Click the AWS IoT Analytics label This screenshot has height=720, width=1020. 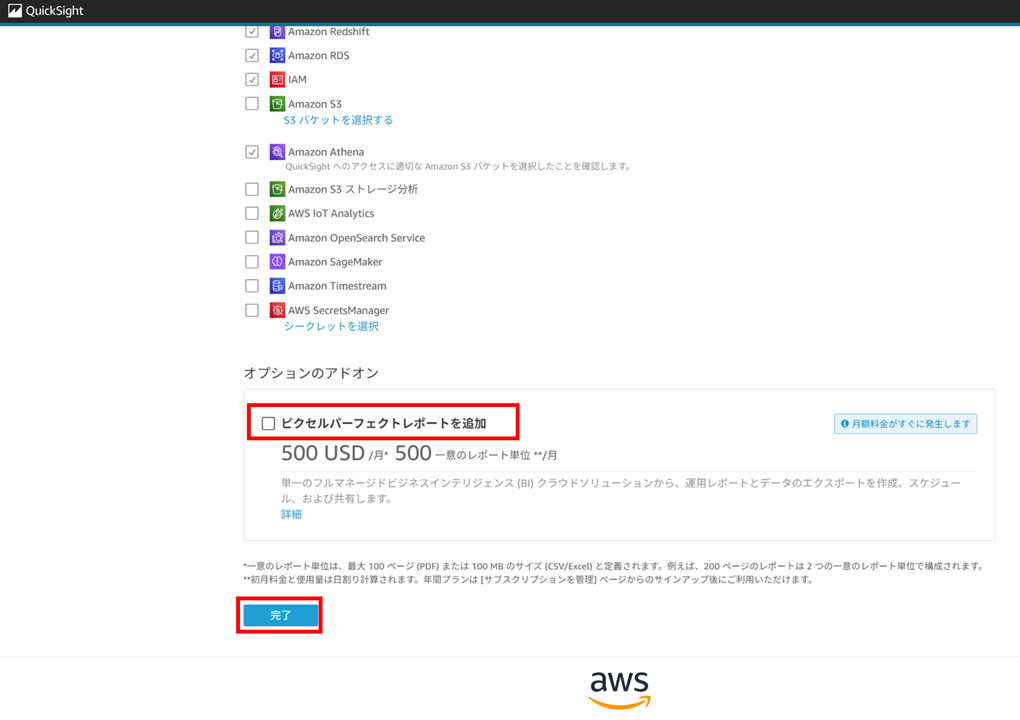click(331, 213)
